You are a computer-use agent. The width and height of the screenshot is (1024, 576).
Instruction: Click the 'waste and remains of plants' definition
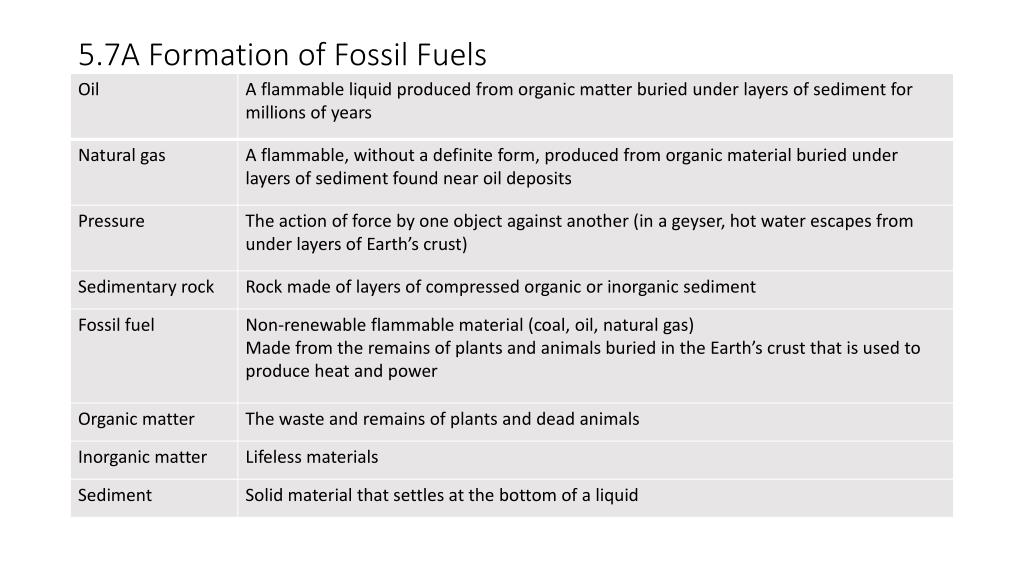tap(442, 419)
